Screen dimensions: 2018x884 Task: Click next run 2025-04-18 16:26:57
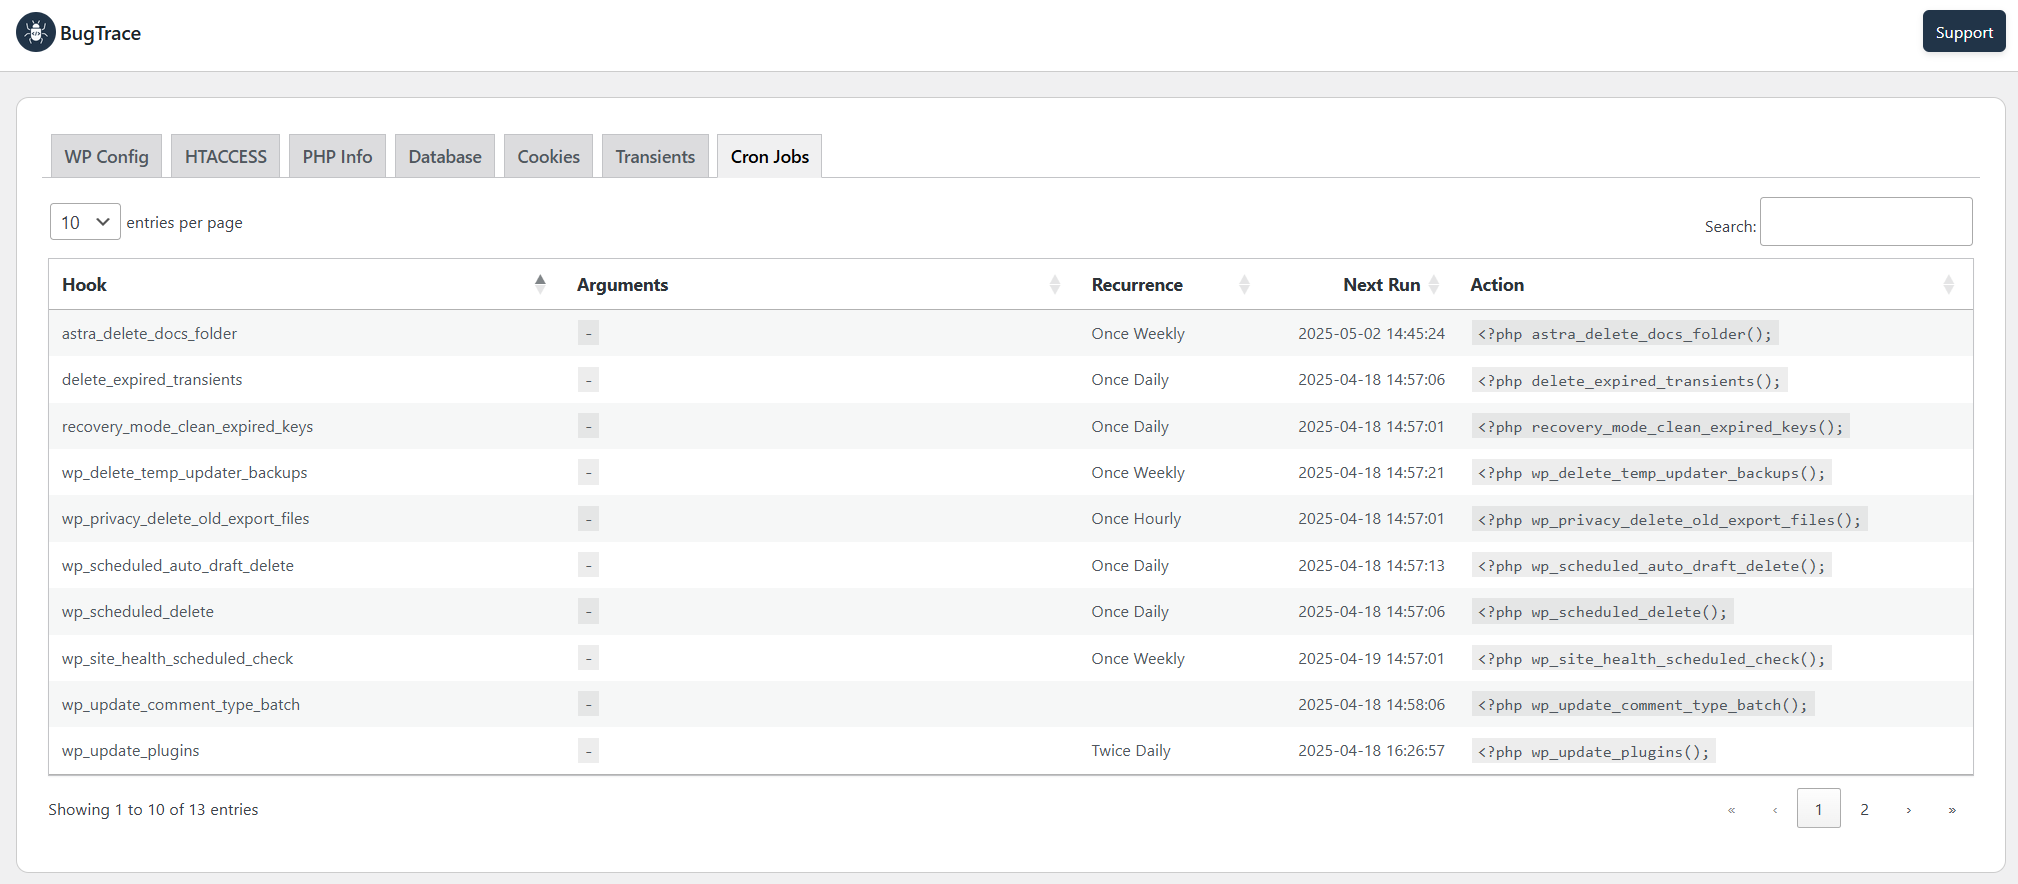pos(1371,751)
